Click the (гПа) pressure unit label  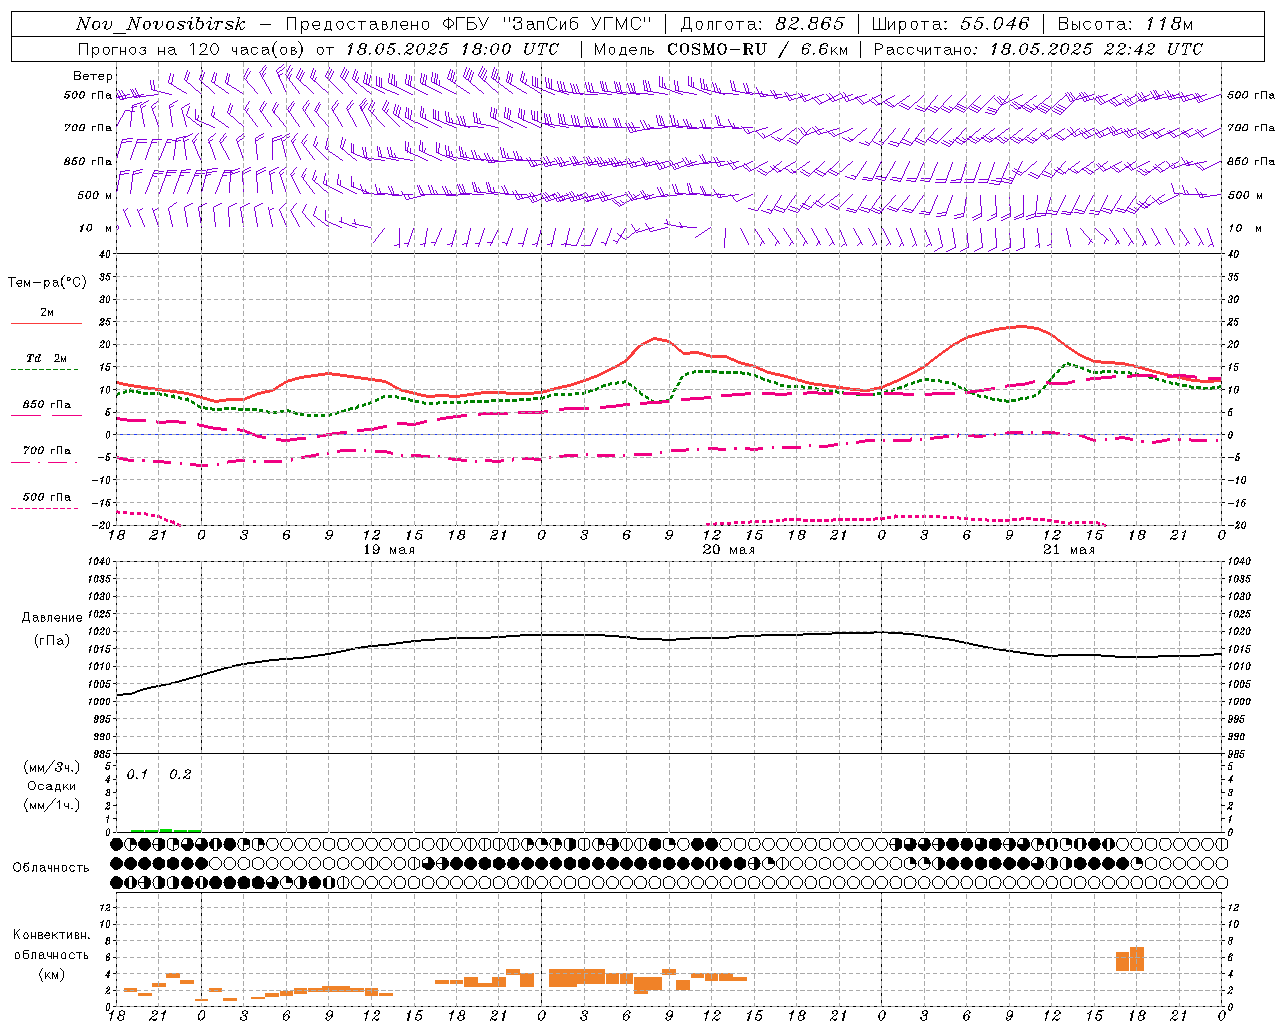click(52, 641)
